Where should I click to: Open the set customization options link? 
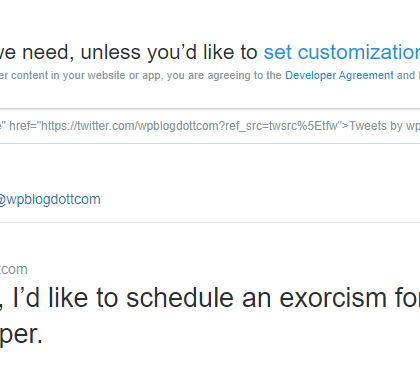[342, 52]
